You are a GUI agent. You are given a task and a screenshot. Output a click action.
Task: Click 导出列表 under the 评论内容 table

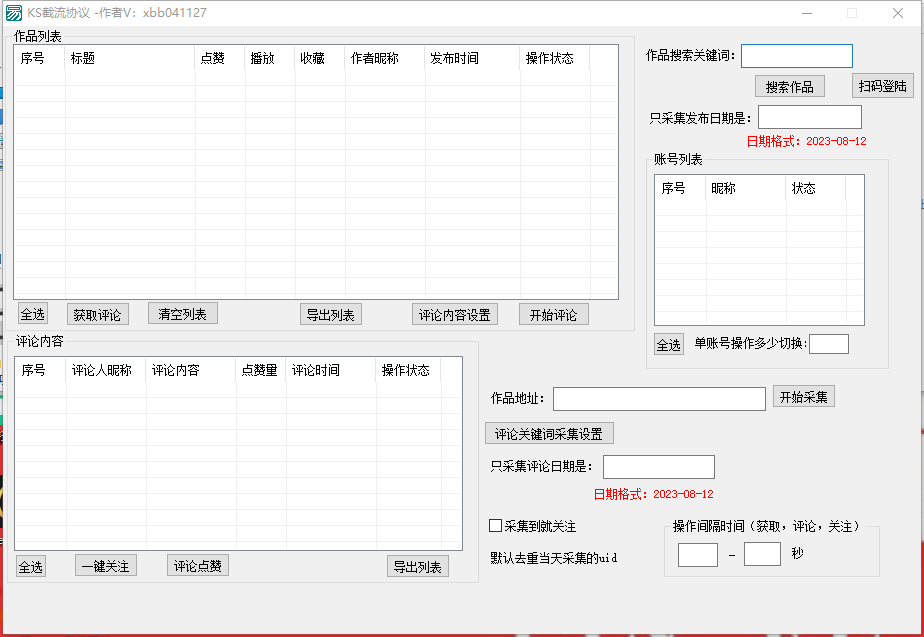click(418, 566)
